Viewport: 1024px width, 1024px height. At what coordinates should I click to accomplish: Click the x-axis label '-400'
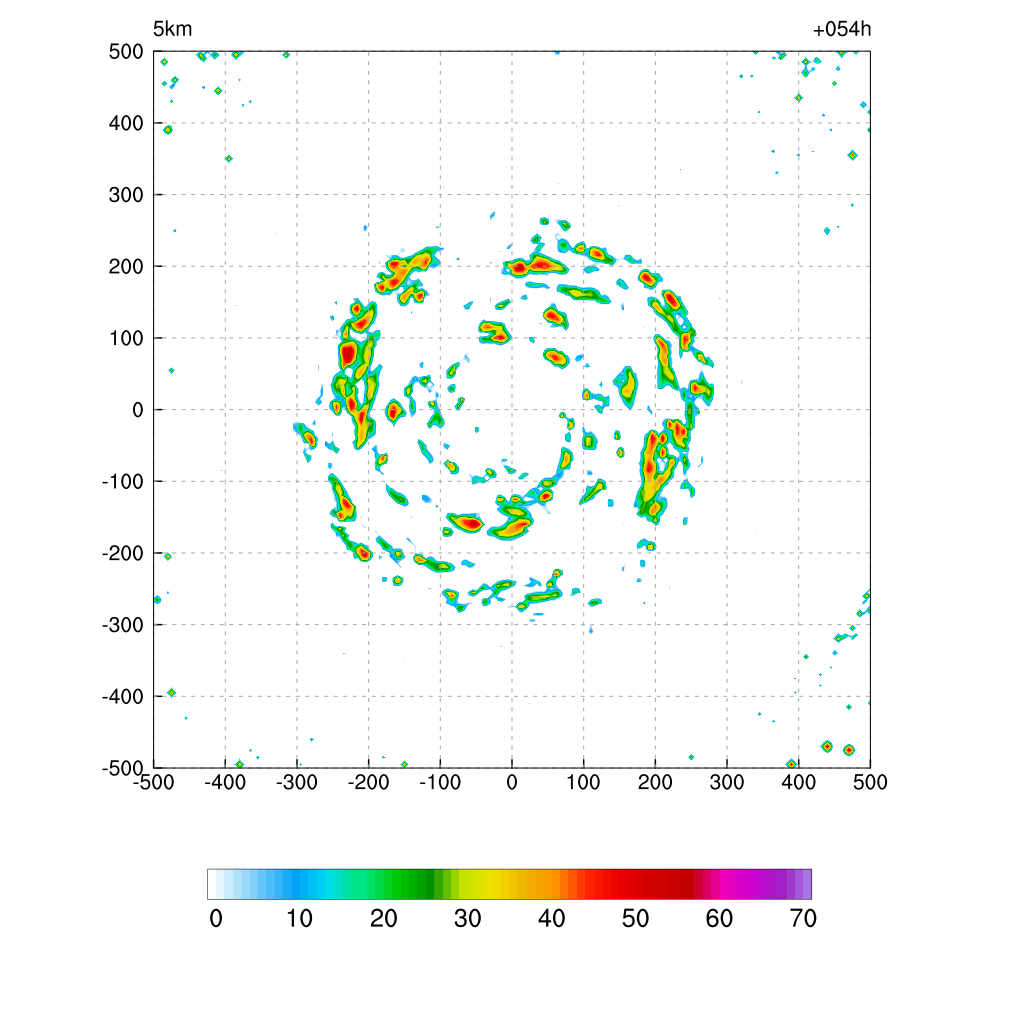[x=225, y=782]
